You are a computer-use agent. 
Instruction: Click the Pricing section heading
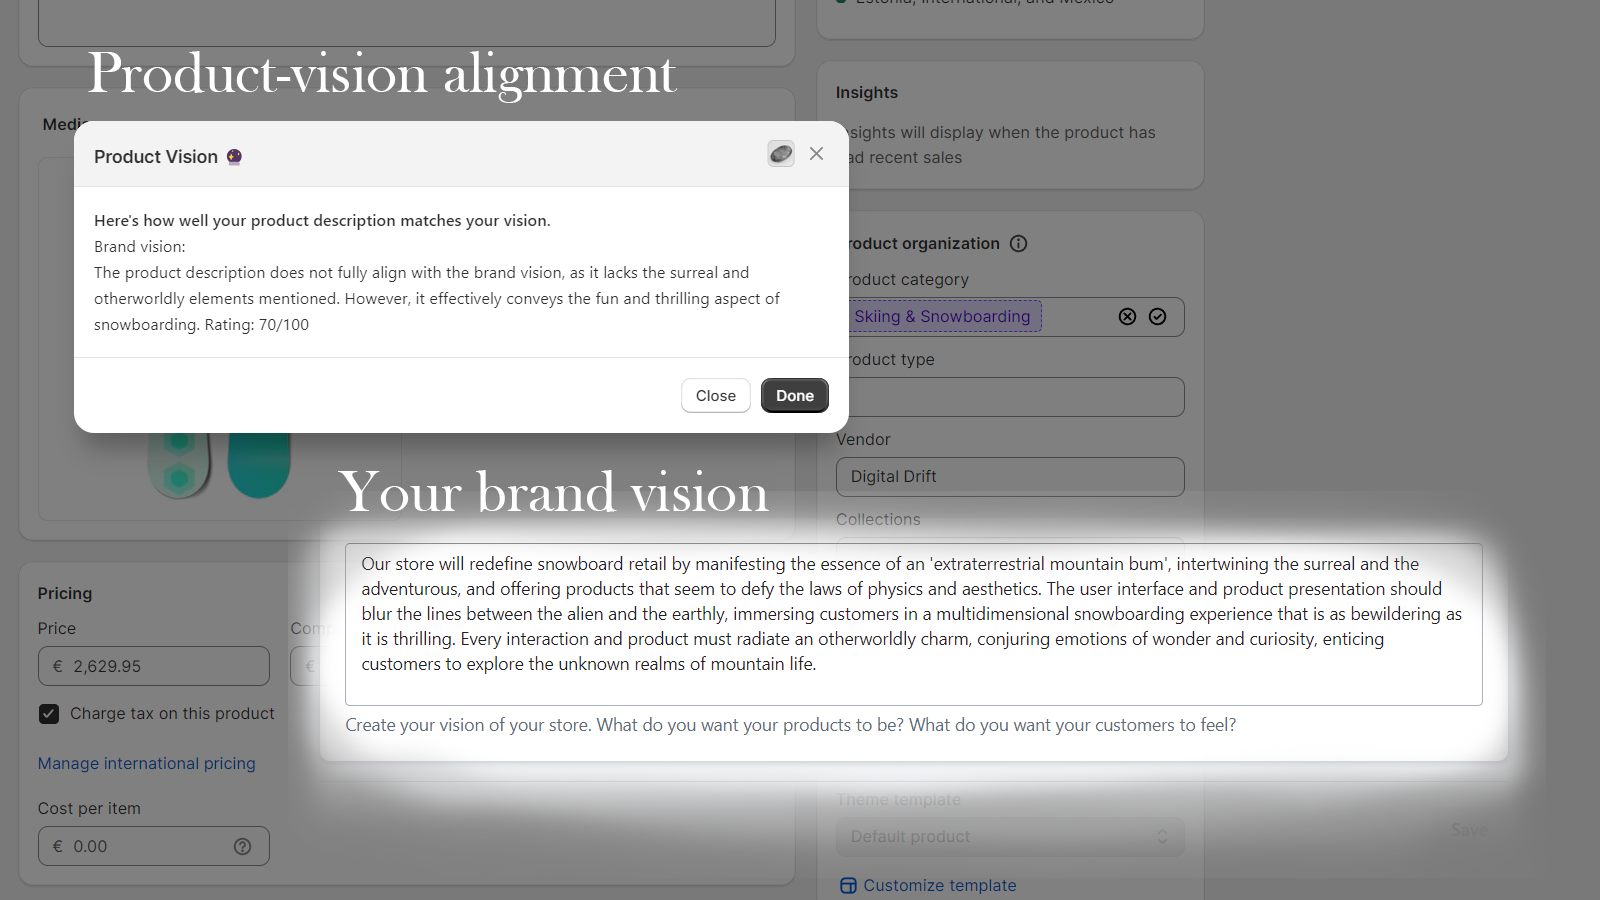[65, 594]
